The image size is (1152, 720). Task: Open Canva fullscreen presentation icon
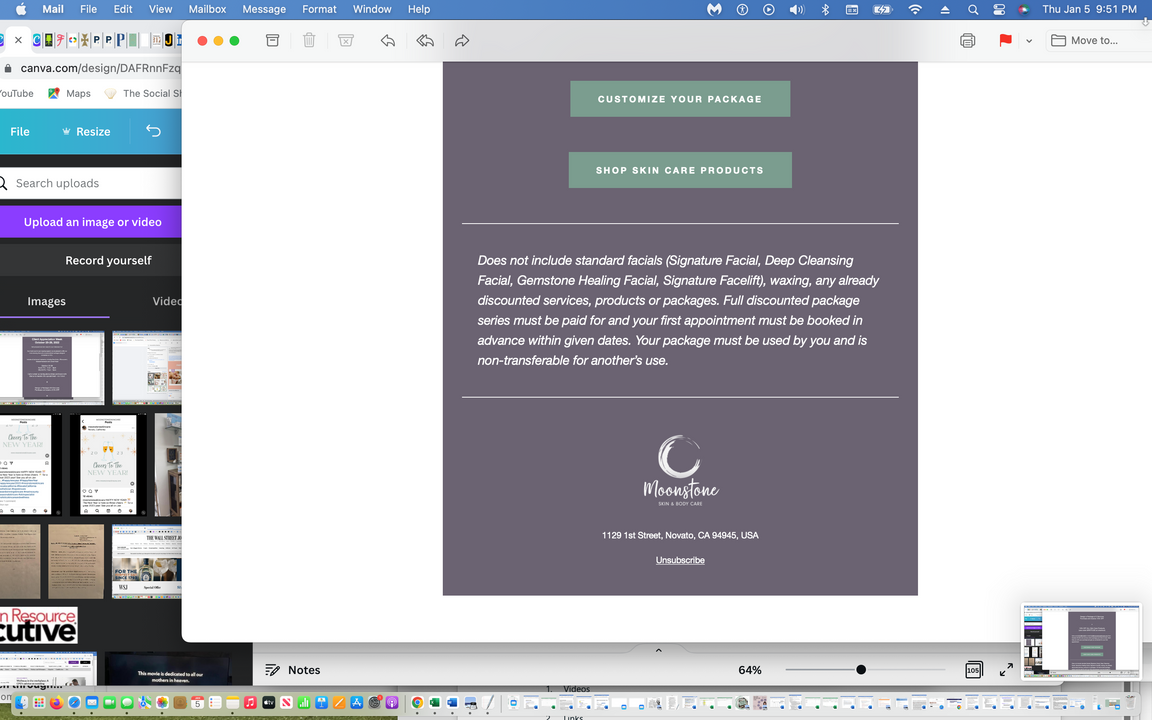1007,670
